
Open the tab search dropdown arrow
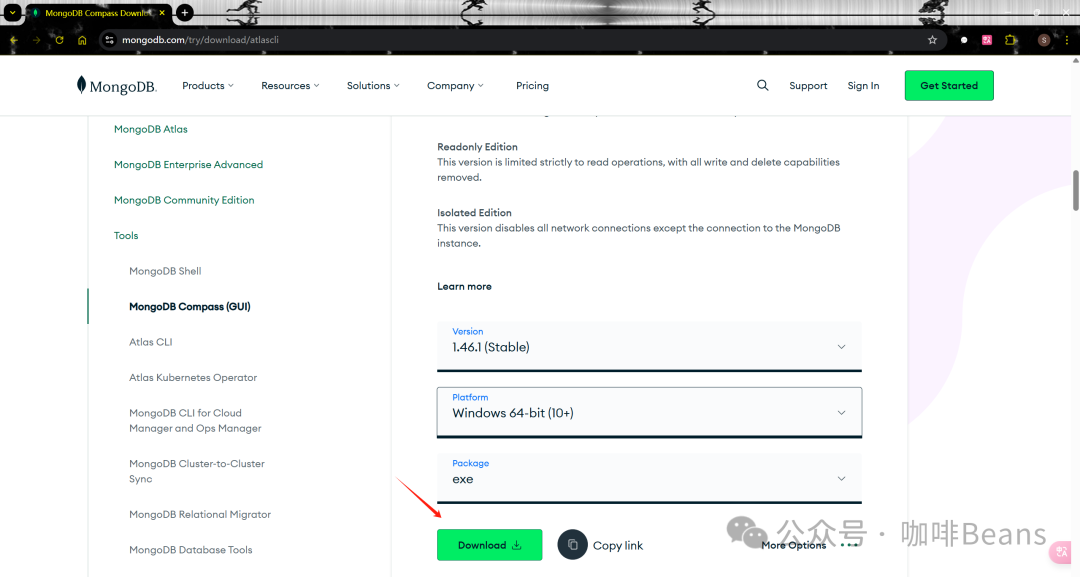pos(12,12)
